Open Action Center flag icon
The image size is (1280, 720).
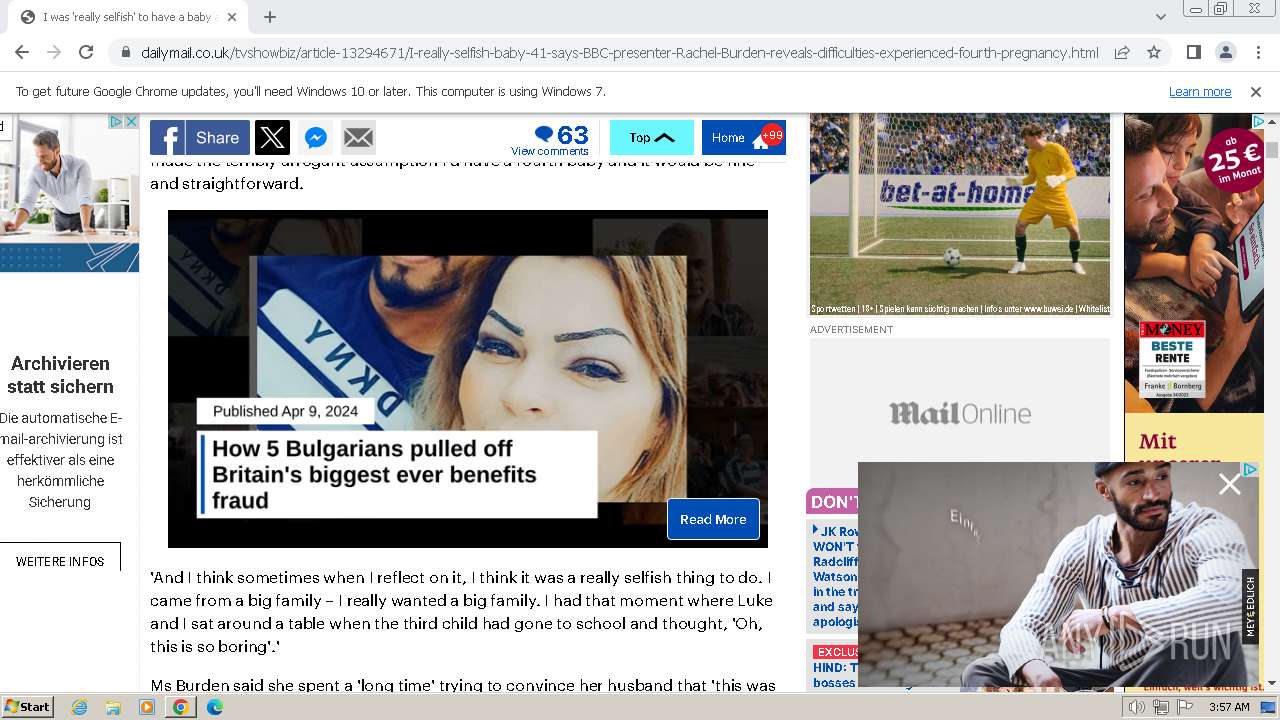1185,707
